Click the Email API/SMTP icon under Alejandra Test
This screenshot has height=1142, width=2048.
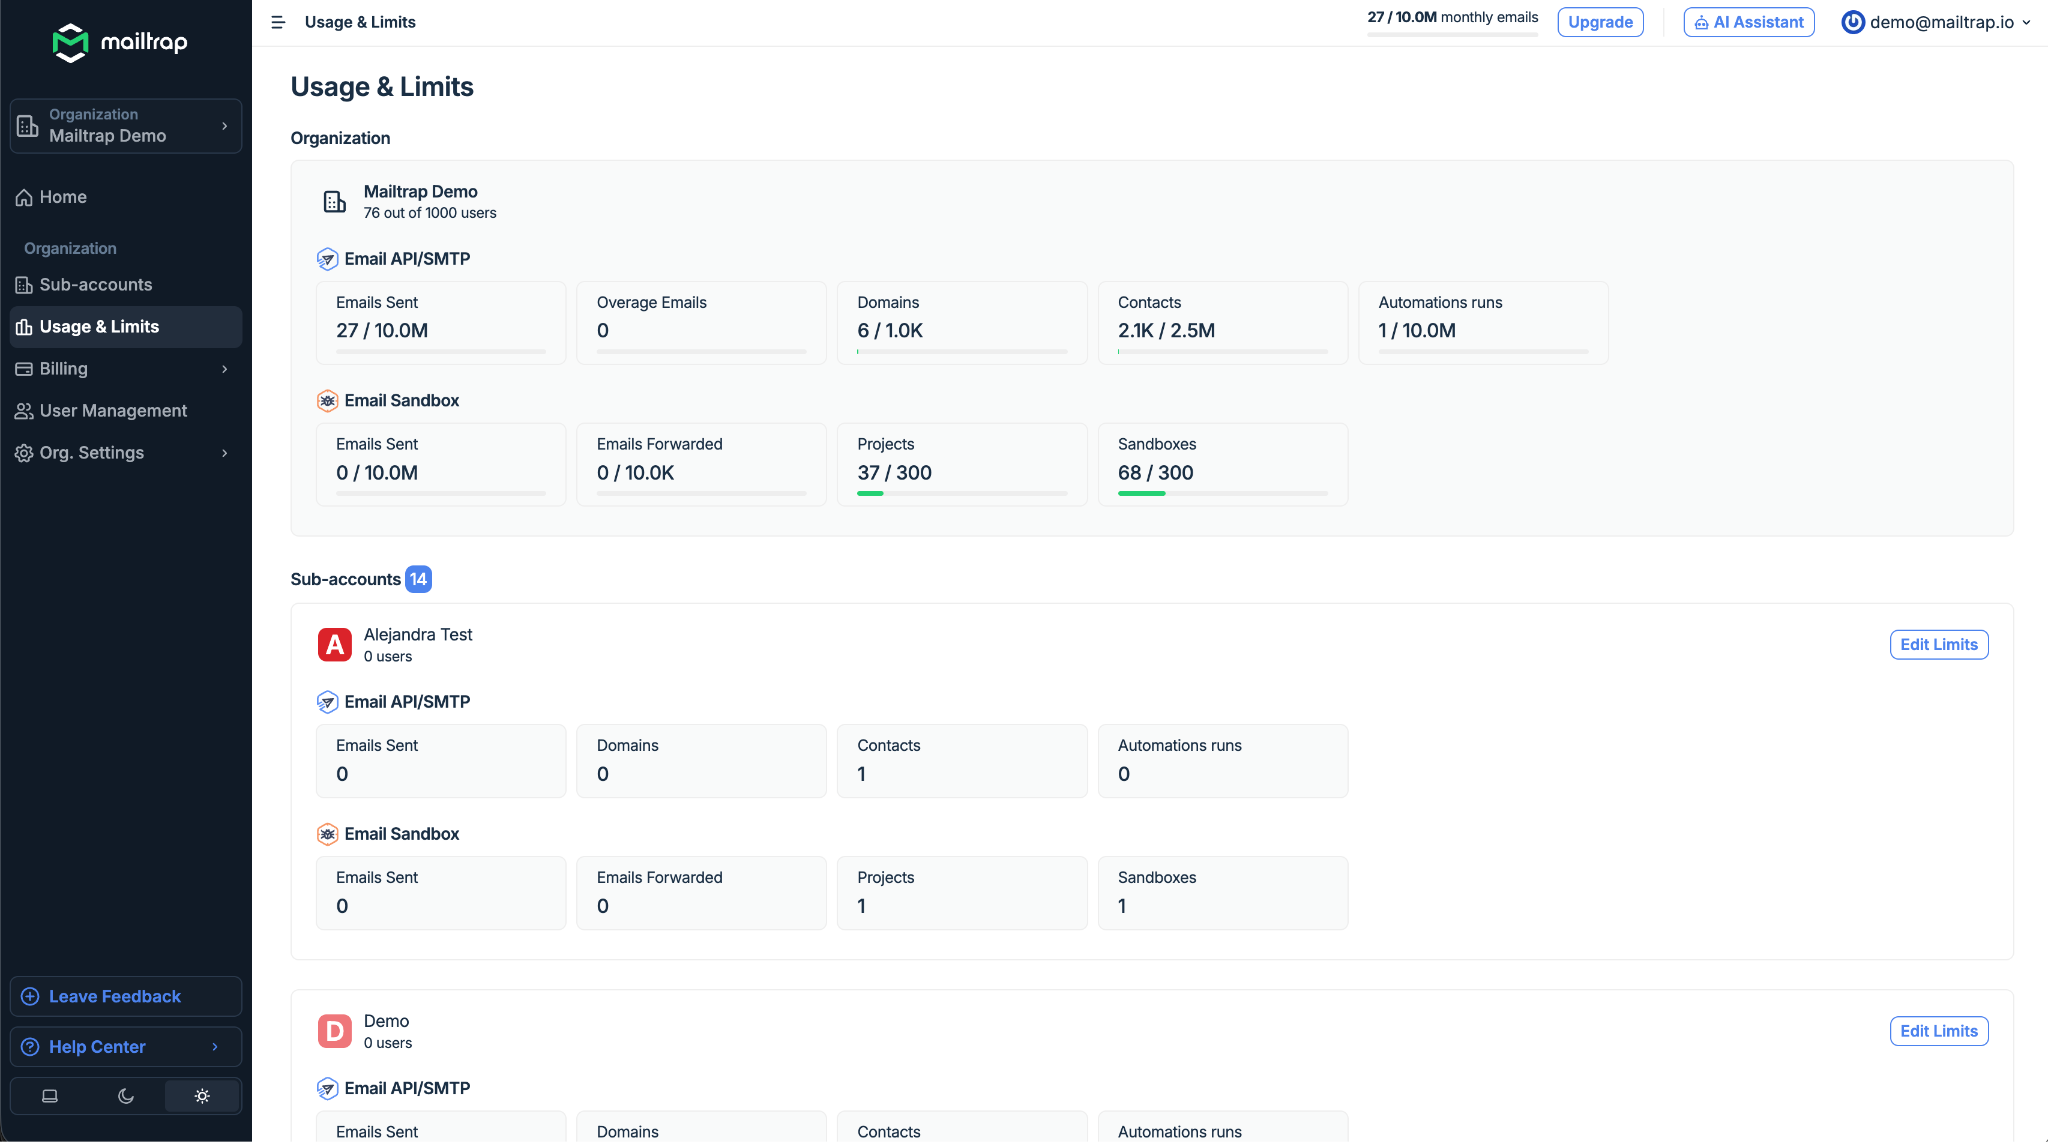[327, 702]
